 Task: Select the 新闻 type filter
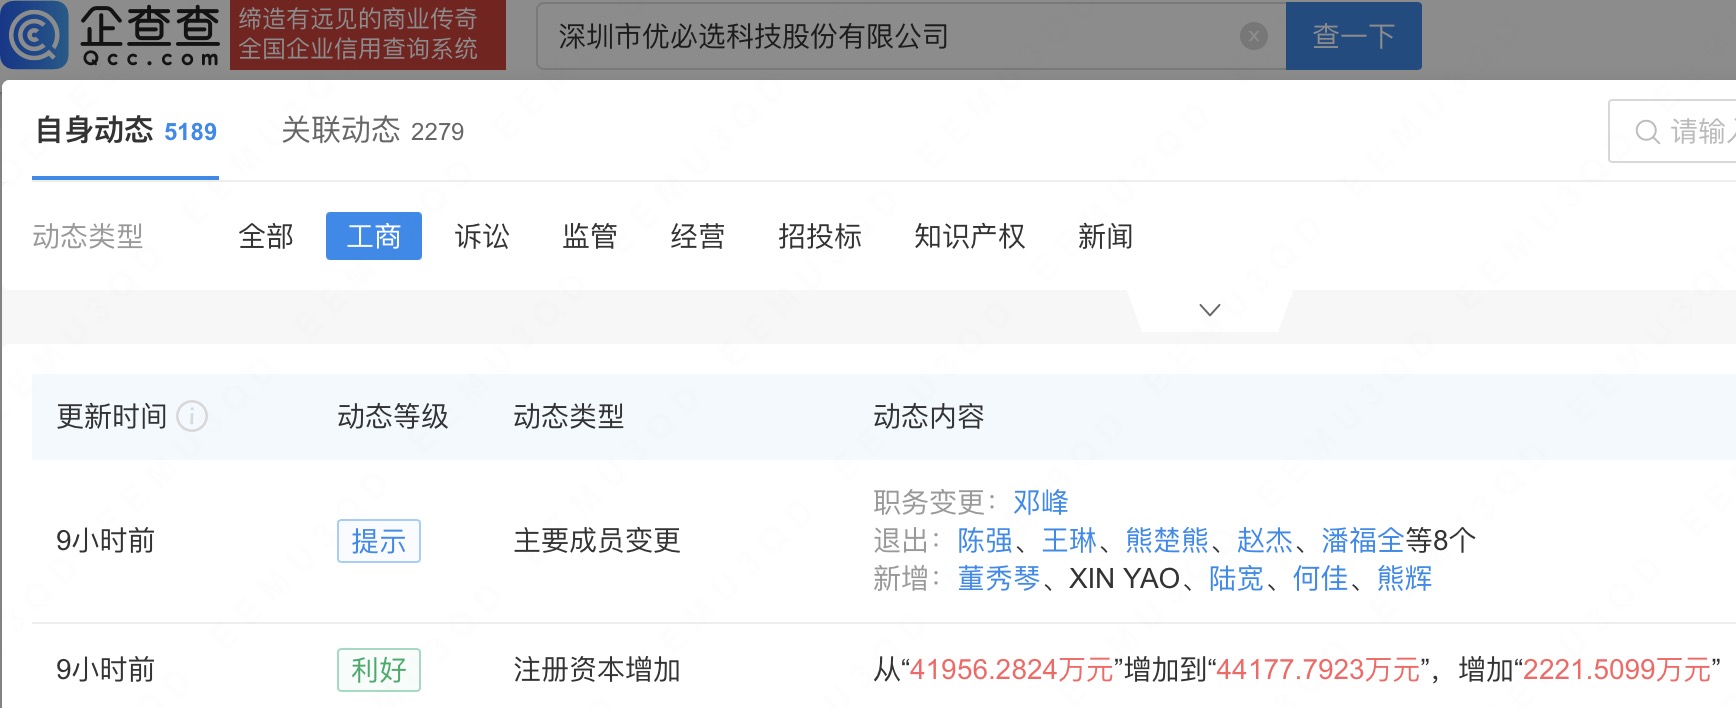click(x=1106, y=236)
